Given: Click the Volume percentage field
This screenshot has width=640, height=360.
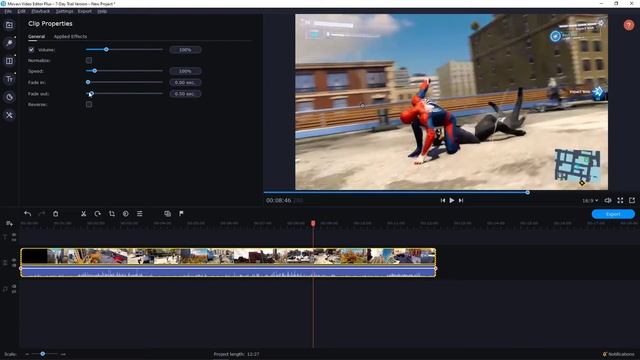Looking at the screenshot, I should point(185,50).
